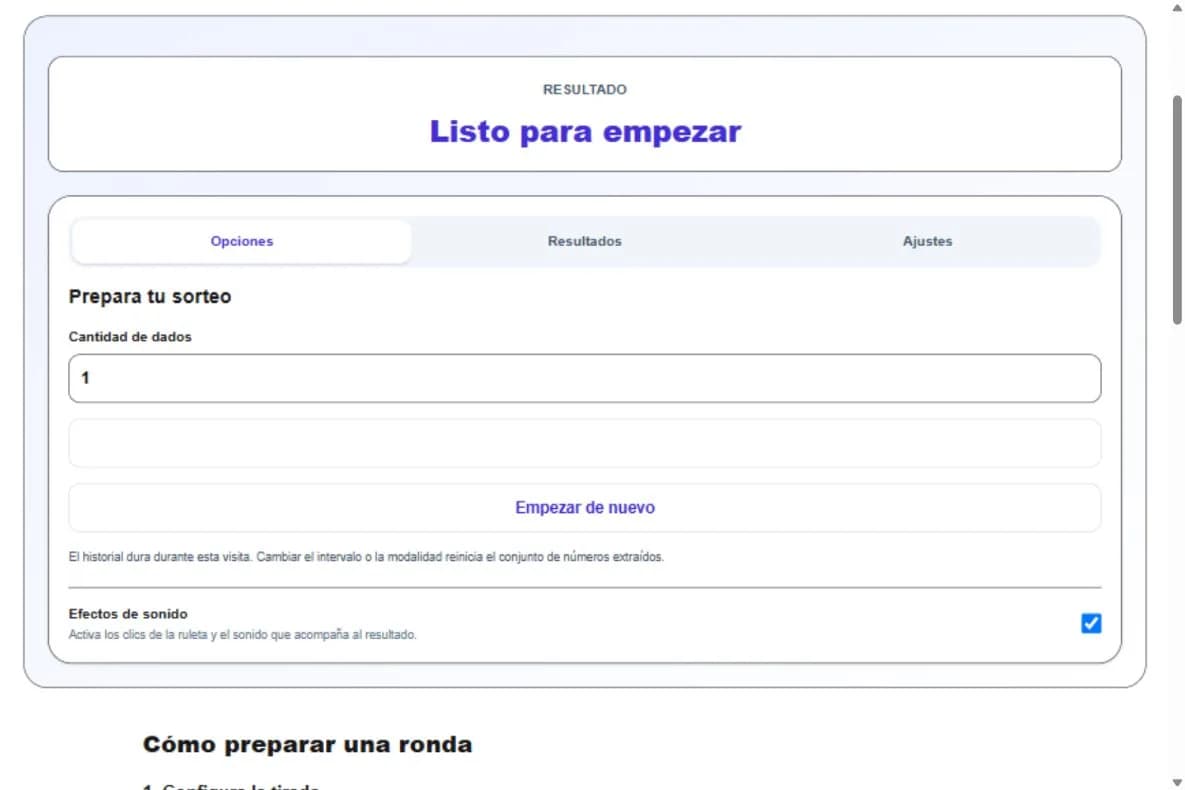Click the 'Cómo preparar una ronda' heading
The width and height of the screenshot is (1185, 790).
coord(307,745)
